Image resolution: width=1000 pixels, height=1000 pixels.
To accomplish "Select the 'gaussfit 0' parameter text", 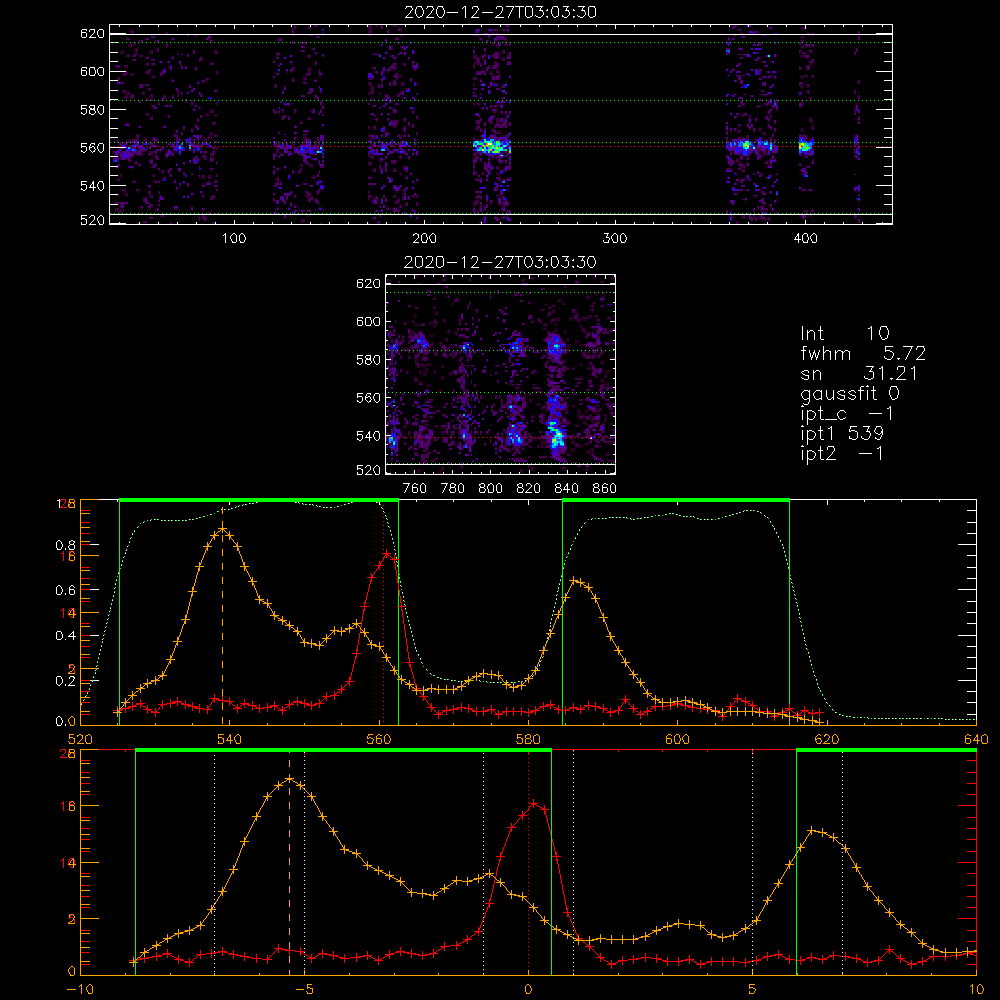I will [x=849, y=393].
